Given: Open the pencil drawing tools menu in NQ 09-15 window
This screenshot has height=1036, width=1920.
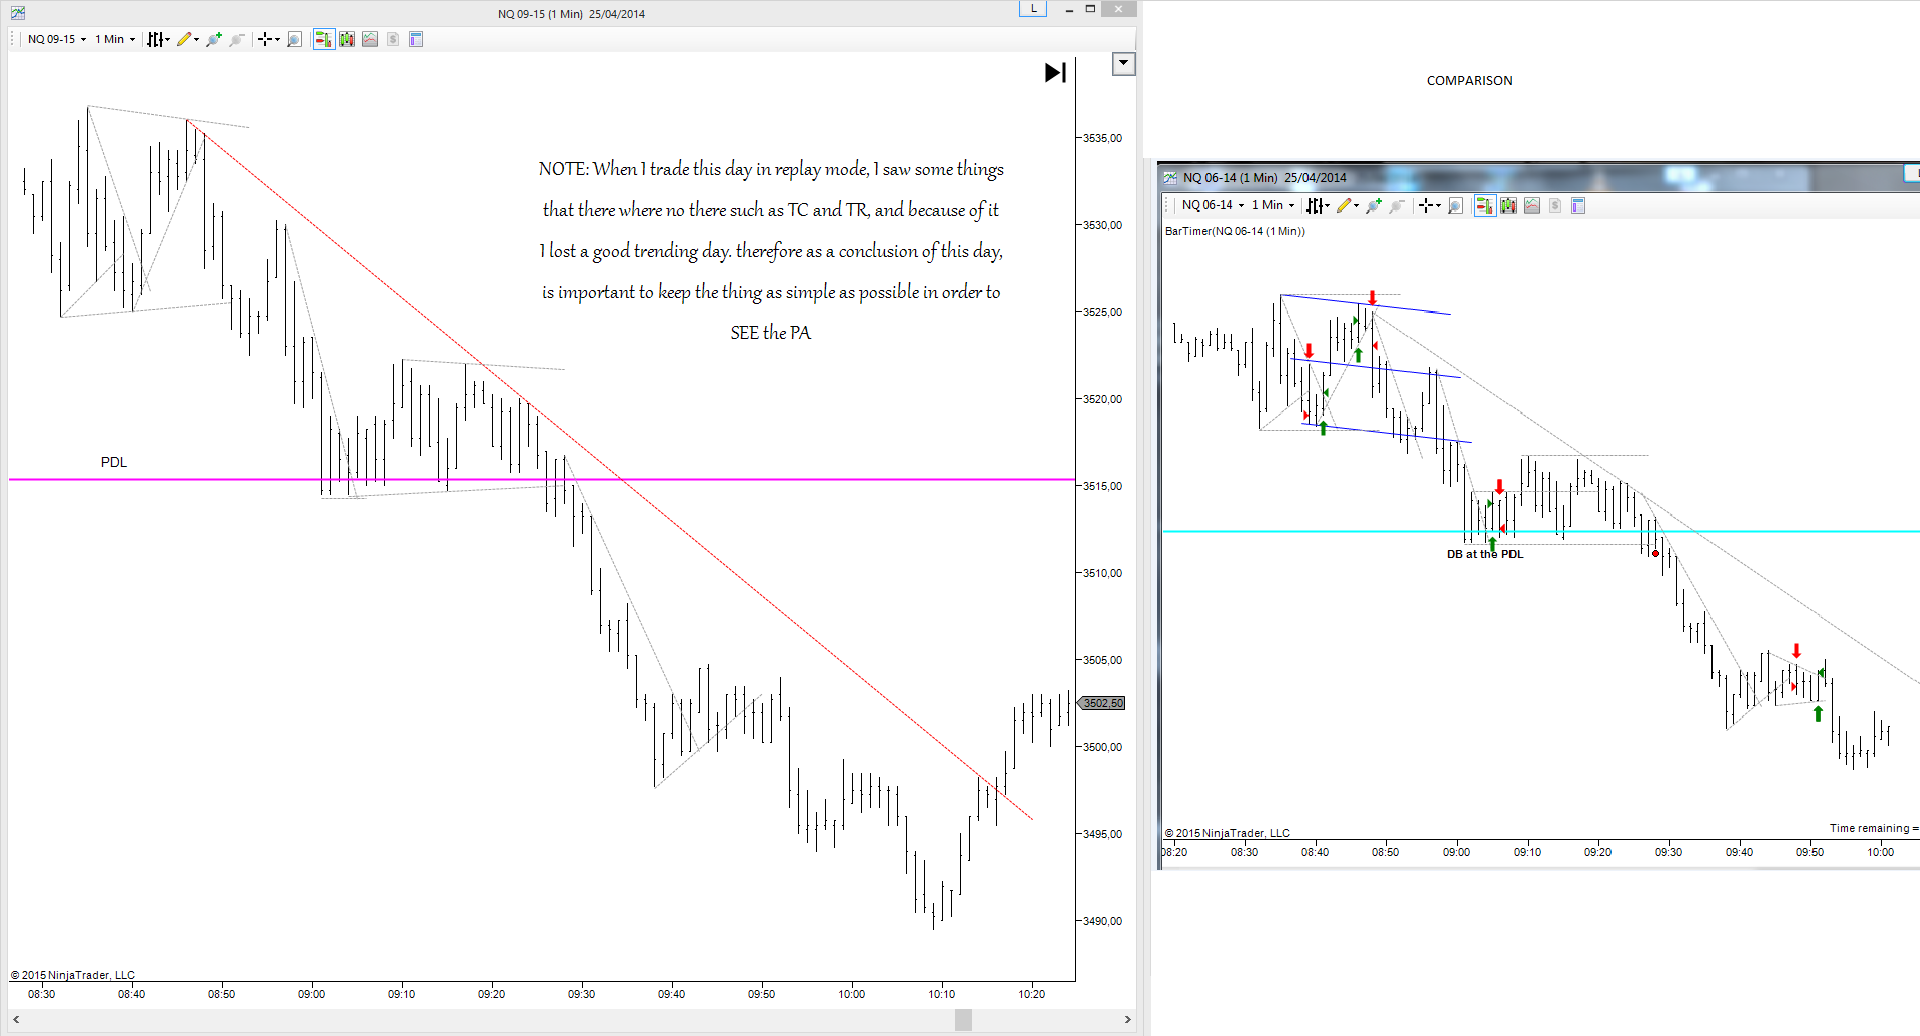Looking at the screenshot, I should 188,39.
